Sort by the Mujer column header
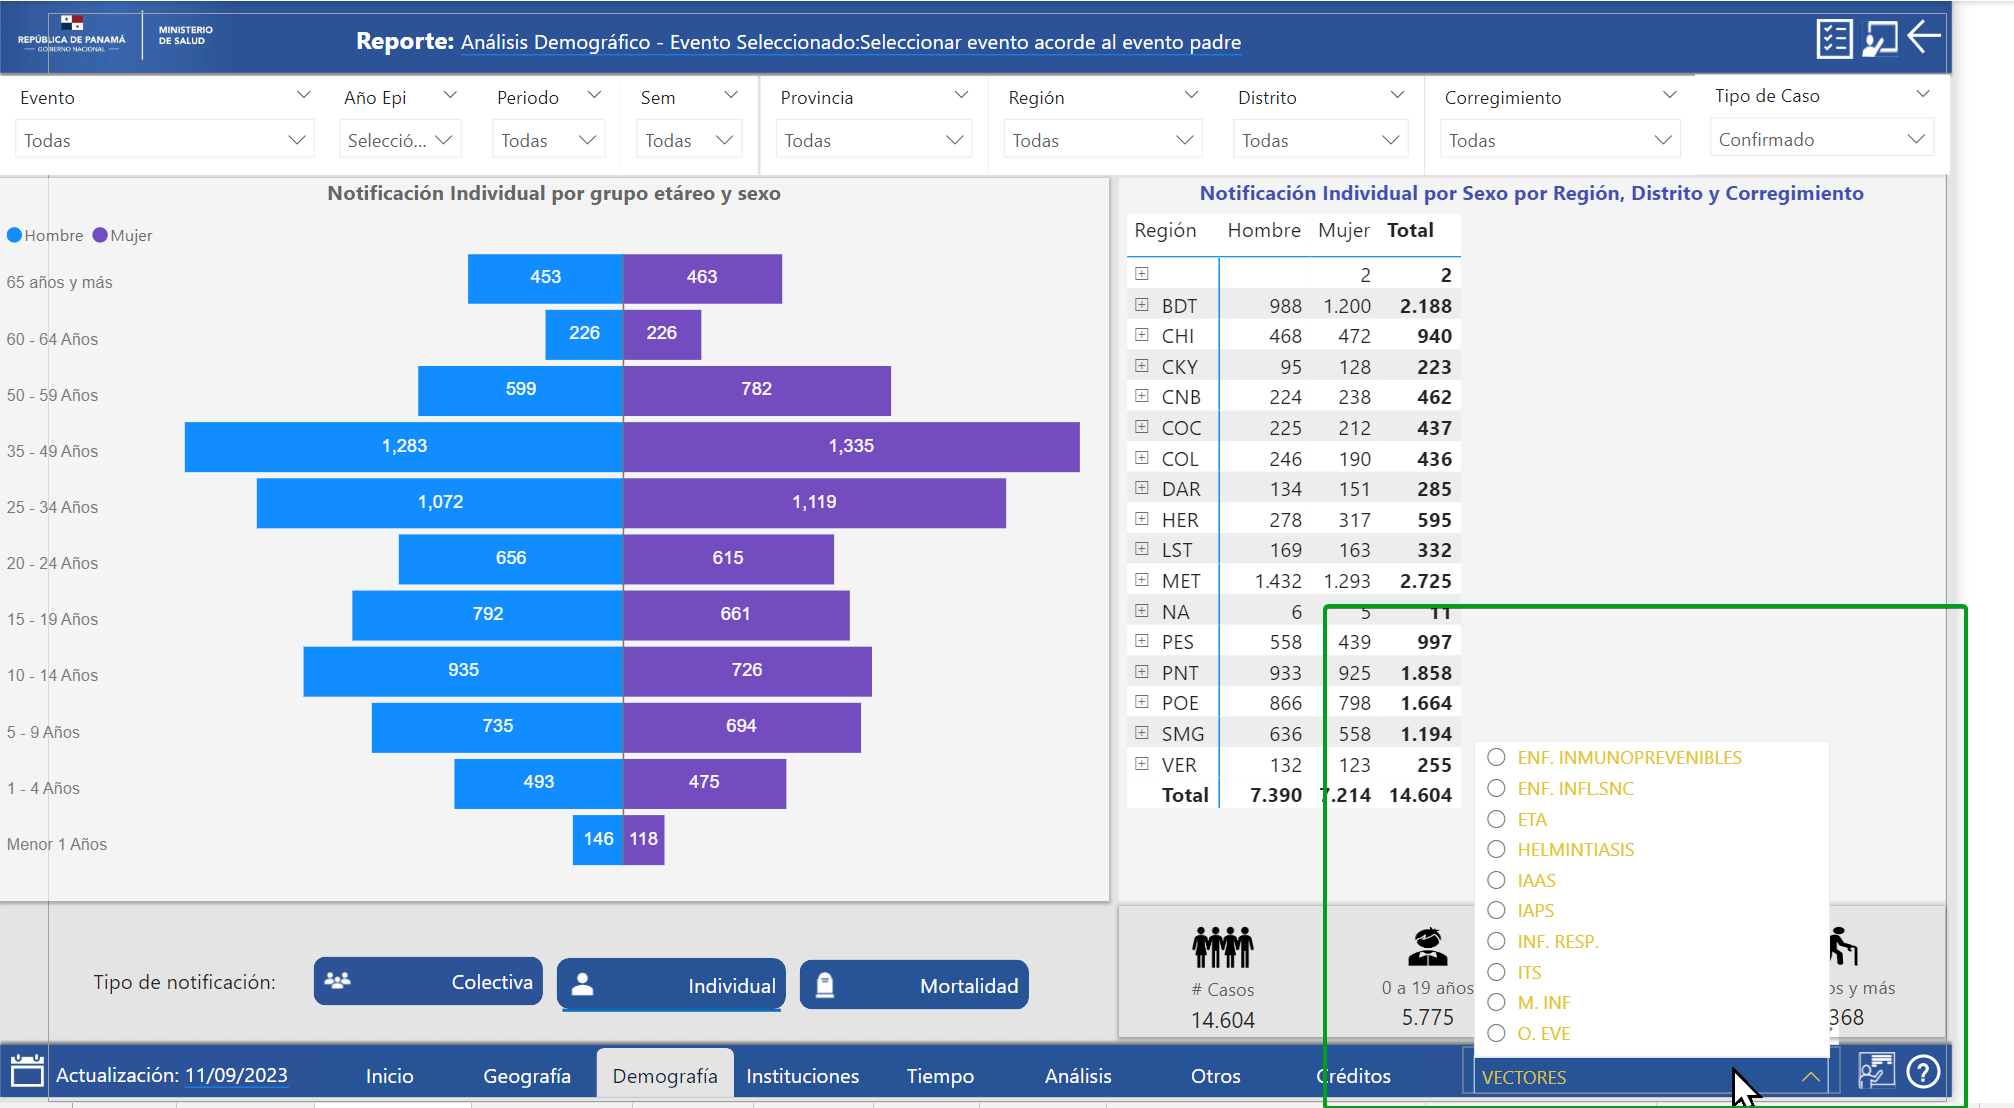 [x=1343, y=230]
